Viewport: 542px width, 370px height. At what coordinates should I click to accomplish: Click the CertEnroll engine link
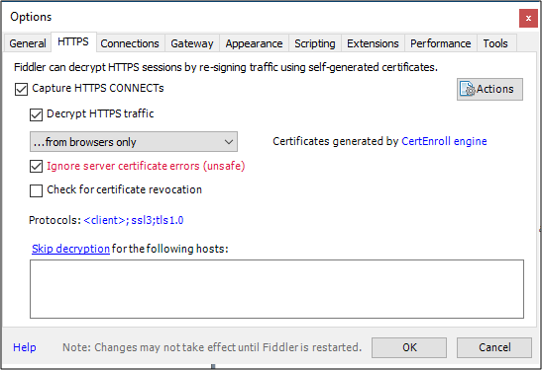click(444, 141)
